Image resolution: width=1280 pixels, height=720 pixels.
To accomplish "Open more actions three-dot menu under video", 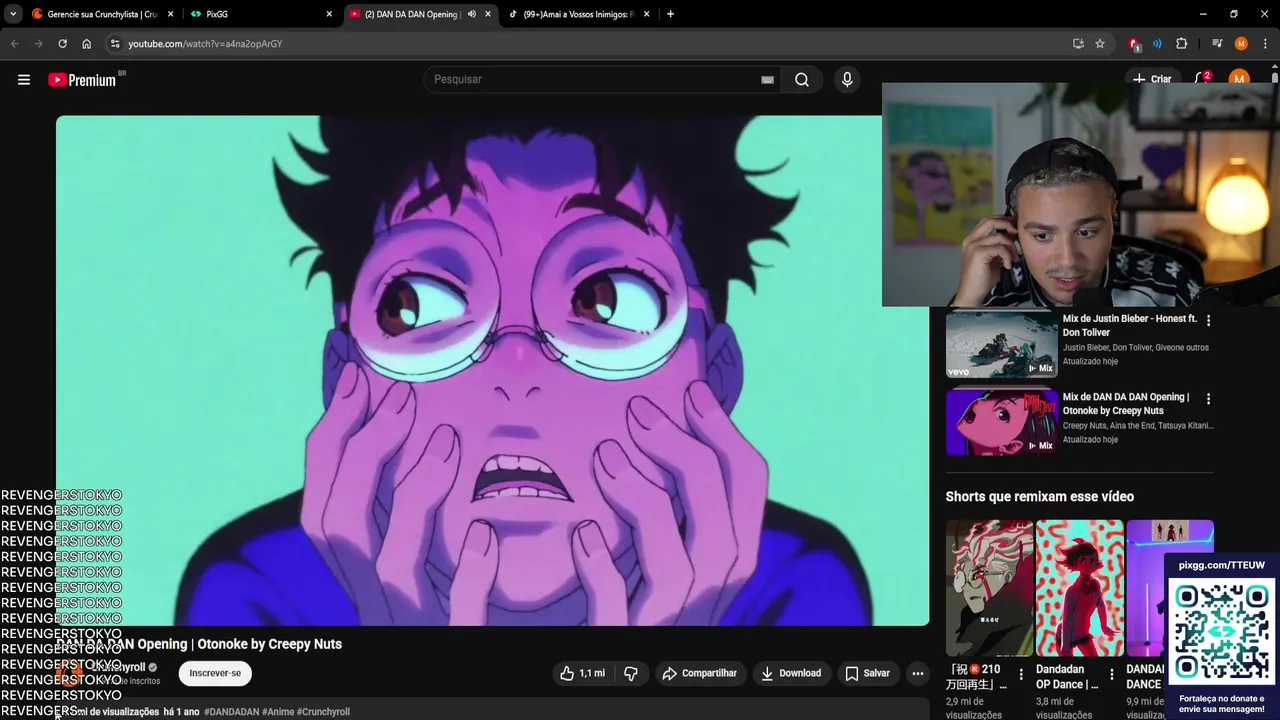I will point(917,673).
